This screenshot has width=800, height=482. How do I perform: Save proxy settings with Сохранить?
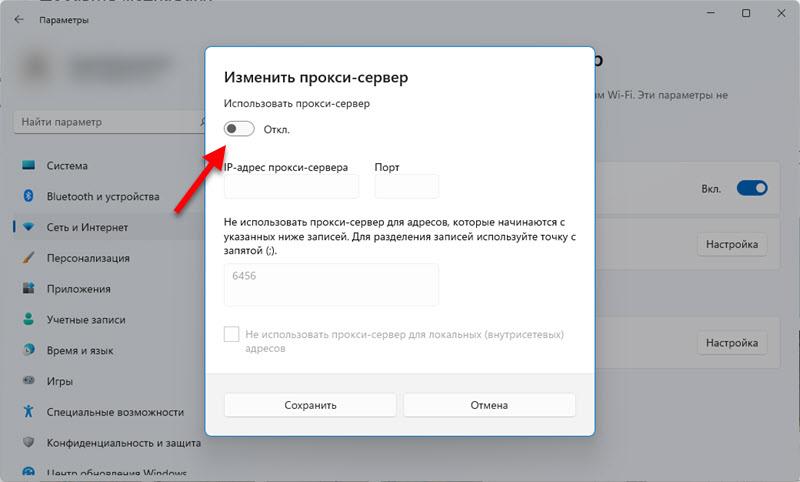[310, 405]
